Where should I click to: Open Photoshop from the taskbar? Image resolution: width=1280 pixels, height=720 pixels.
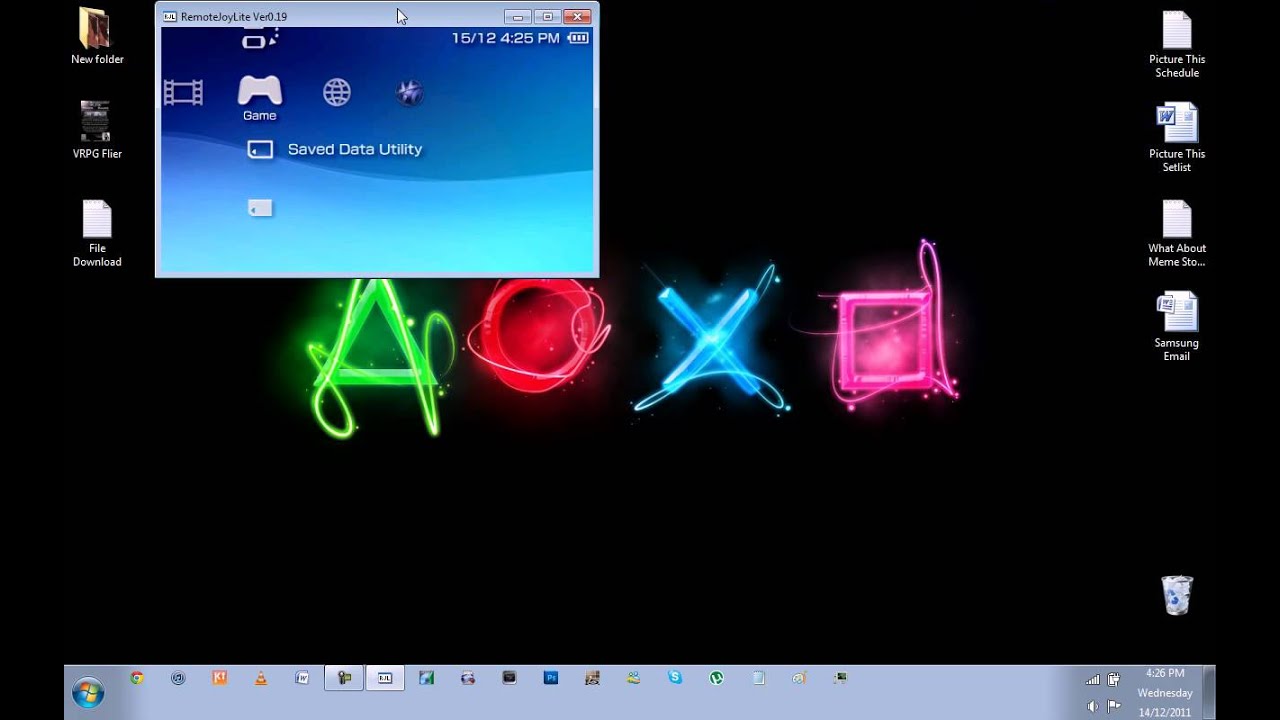551,678
